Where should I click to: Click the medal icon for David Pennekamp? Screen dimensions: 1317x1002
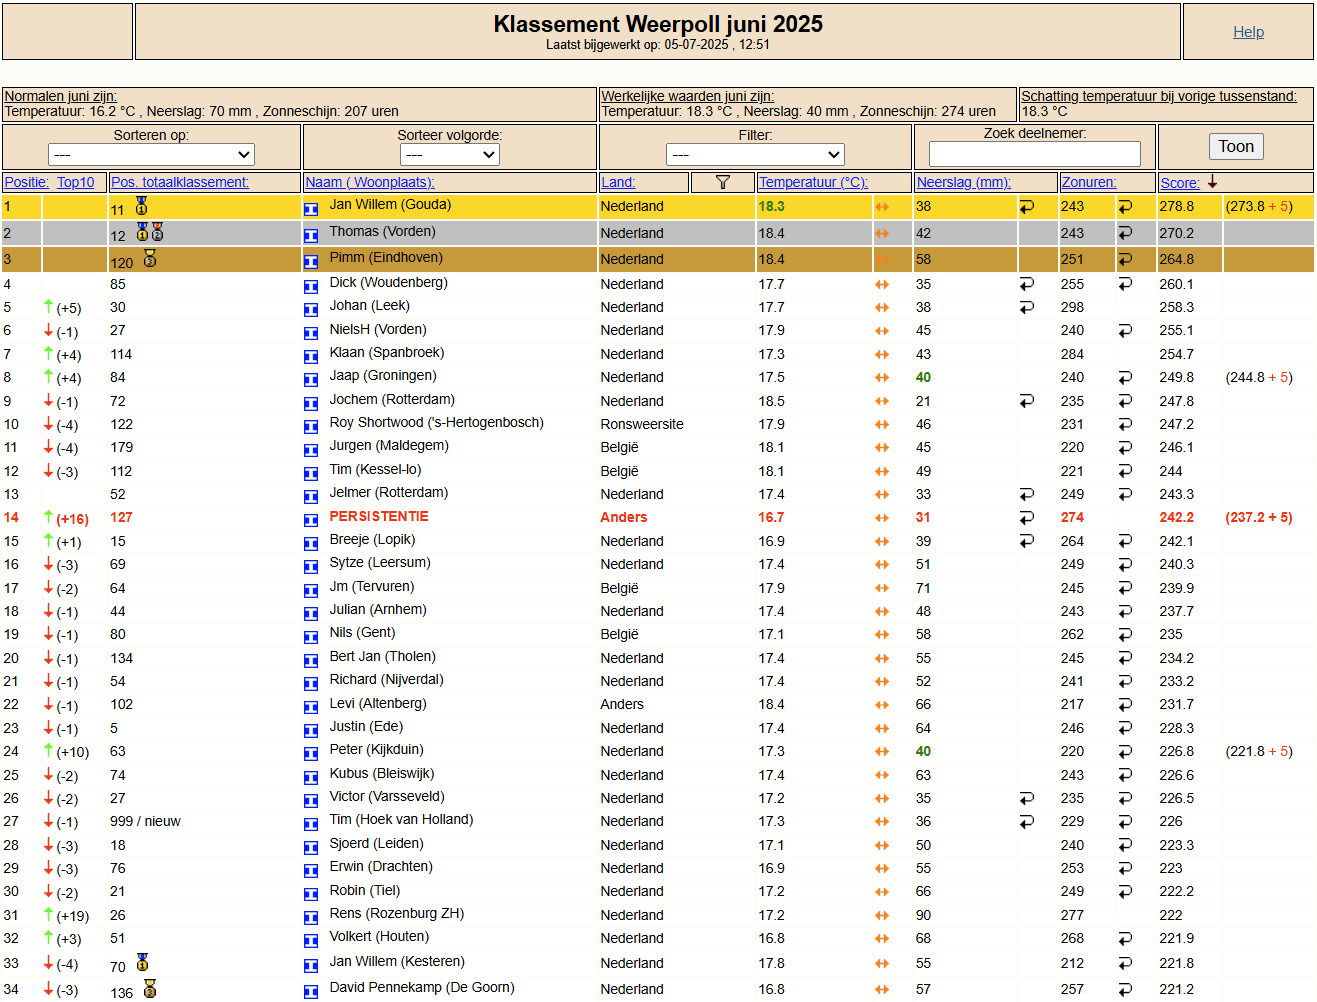150,989
